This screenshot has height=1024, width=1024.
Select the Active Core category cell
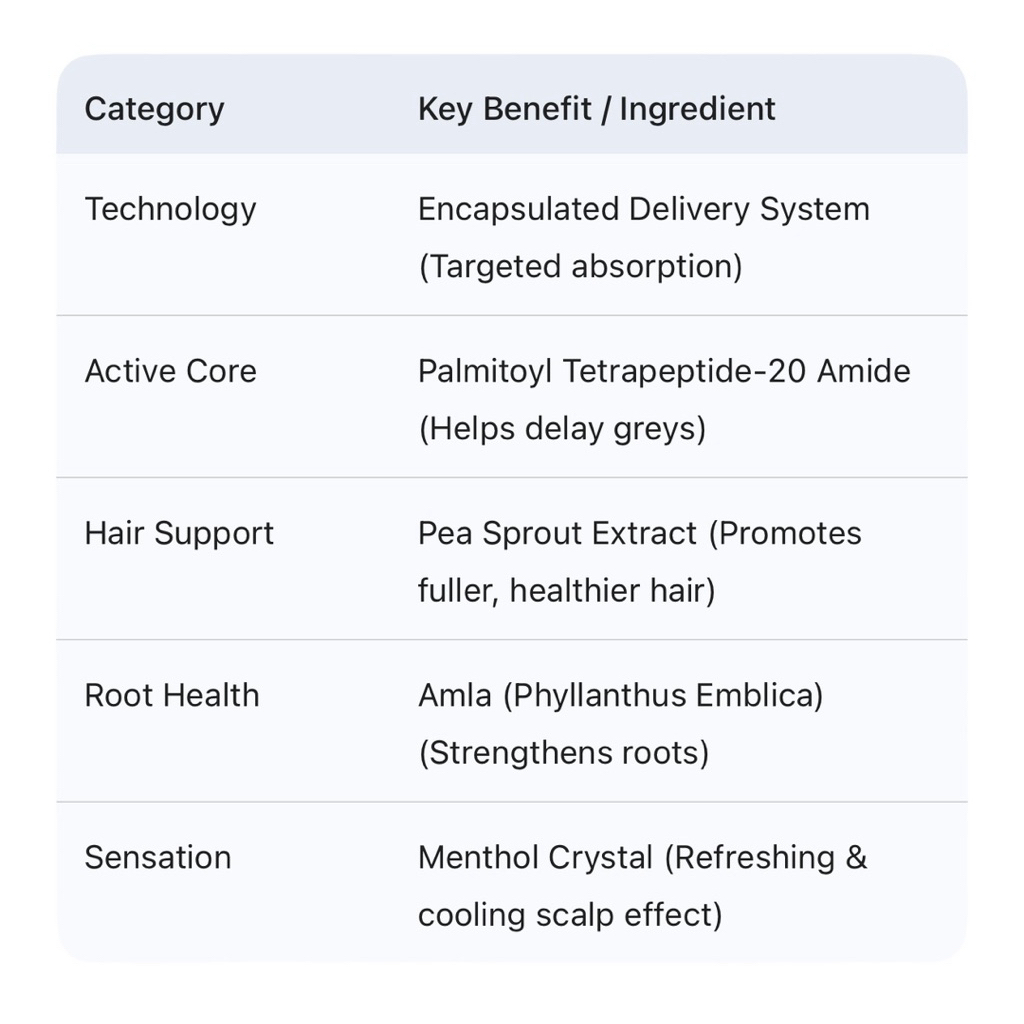coord(170,371)
